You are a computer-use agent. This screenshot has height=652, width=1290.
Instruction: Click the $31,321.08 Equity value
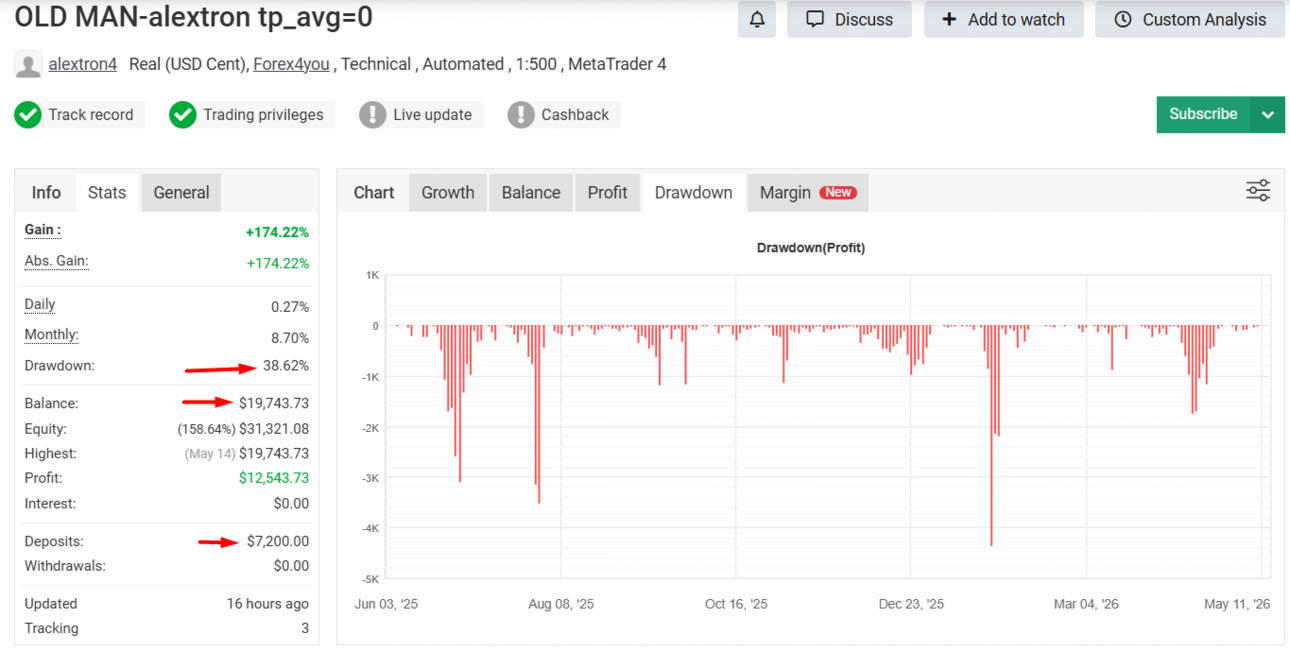tap(274, 429)
